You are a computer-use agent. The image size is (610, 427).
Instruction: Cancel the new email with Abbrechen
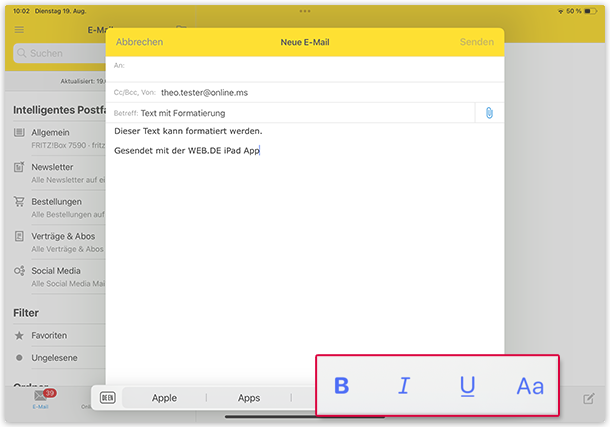click(x=139, y=42)
